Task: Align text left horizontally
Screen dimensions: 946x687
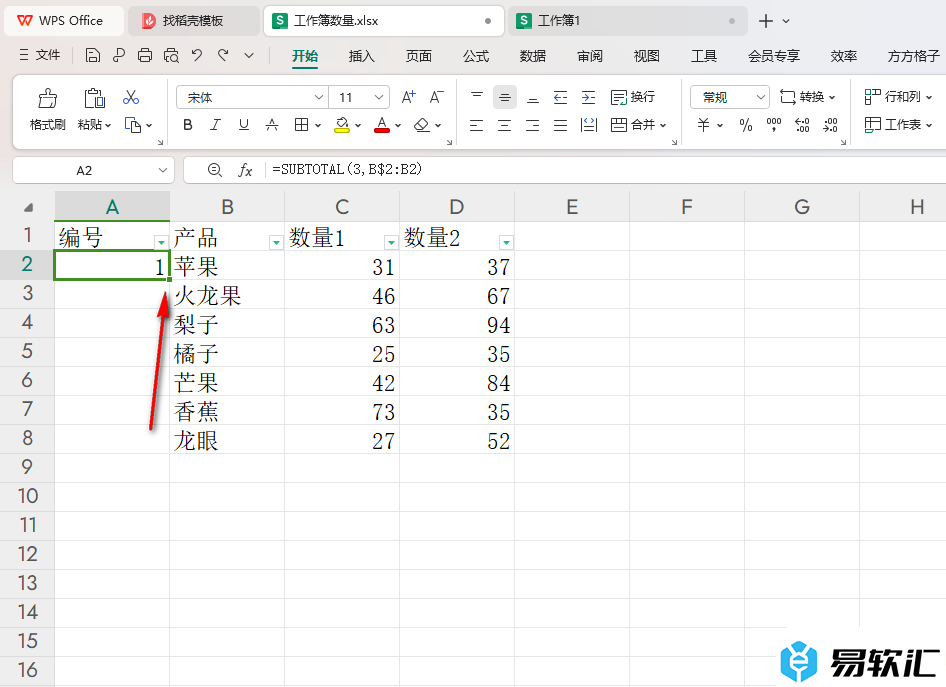Action: (477, 125)
